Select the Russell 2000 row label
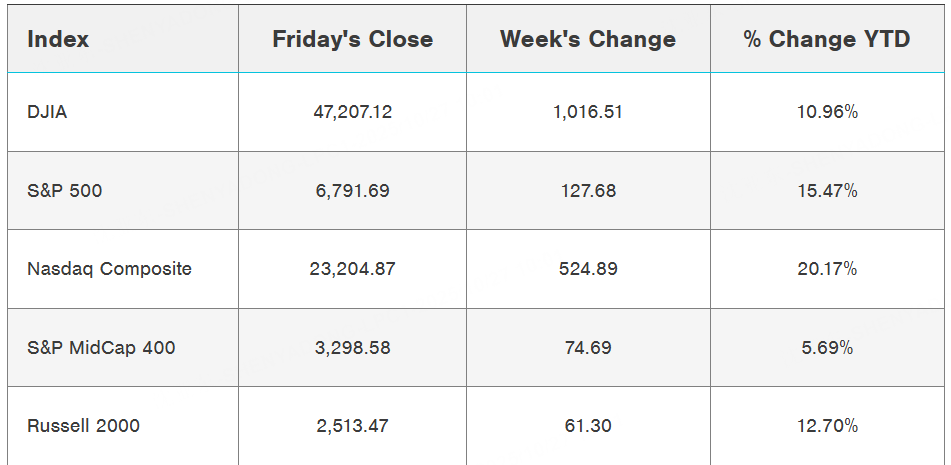The image size is (951, 465). (84, 426)
